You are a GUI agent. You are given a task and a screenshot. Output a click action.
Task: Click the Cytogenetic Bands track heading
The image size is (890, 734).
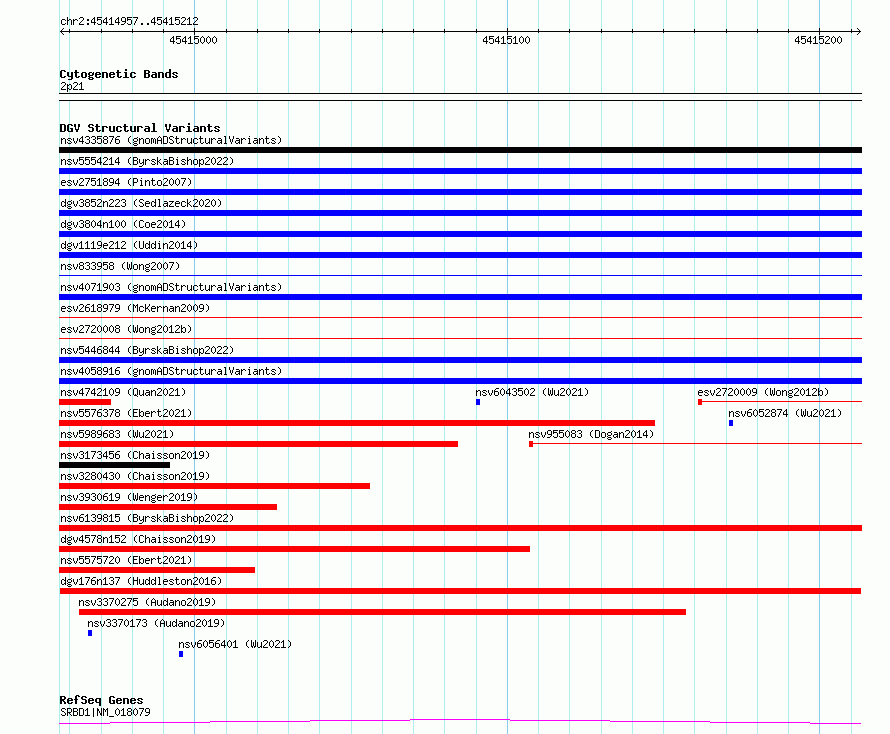119,74
